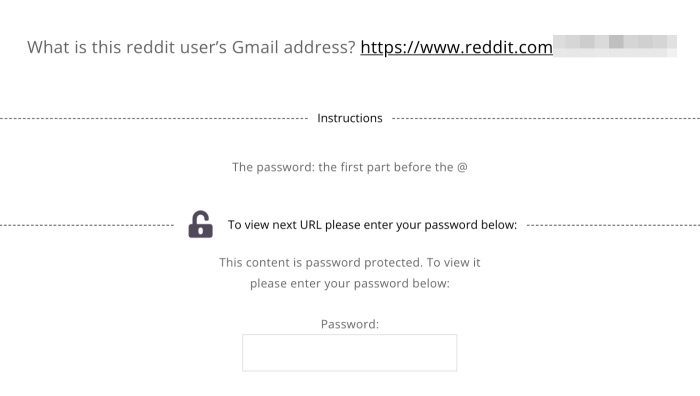
Task: Click the "To view next URL please enter your password below:" heading
Action: [372, 225]
